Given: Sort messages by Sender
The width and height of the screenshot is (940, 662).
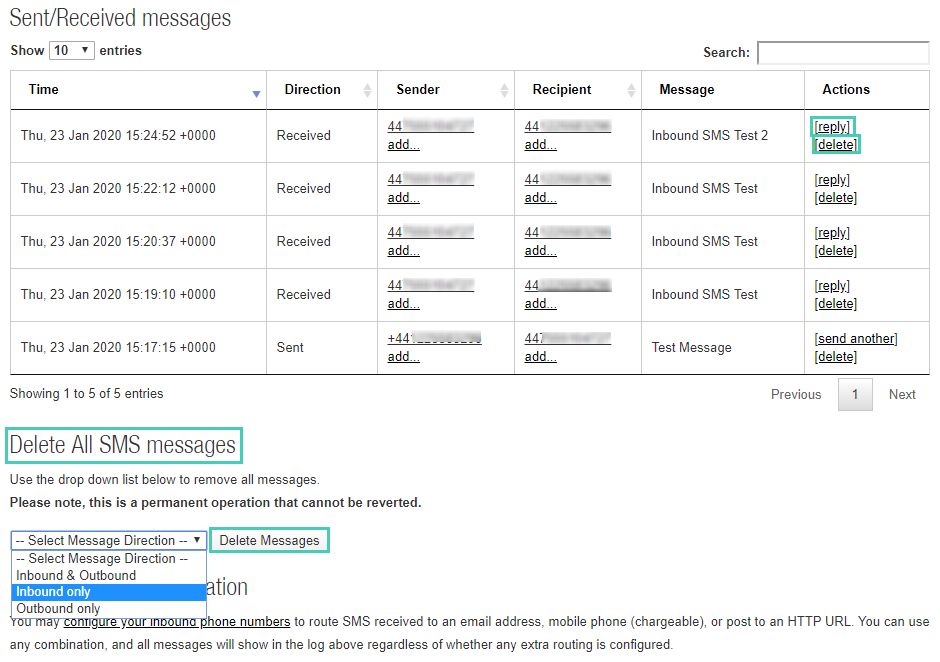Looking at the screenshot, I should [x=444, y=90].
